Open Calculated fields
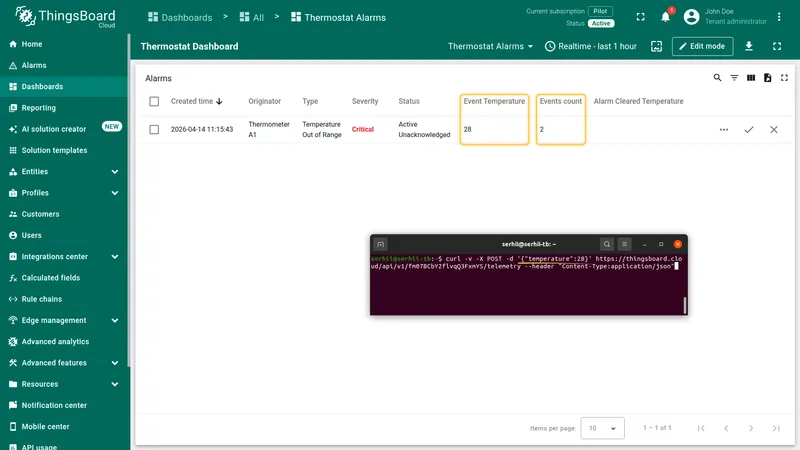 64,278
